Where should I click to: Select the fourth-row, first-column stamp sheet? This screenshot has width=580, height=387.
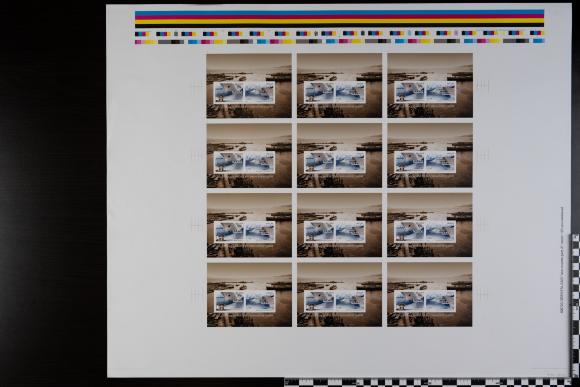click(x=249, y=295)
